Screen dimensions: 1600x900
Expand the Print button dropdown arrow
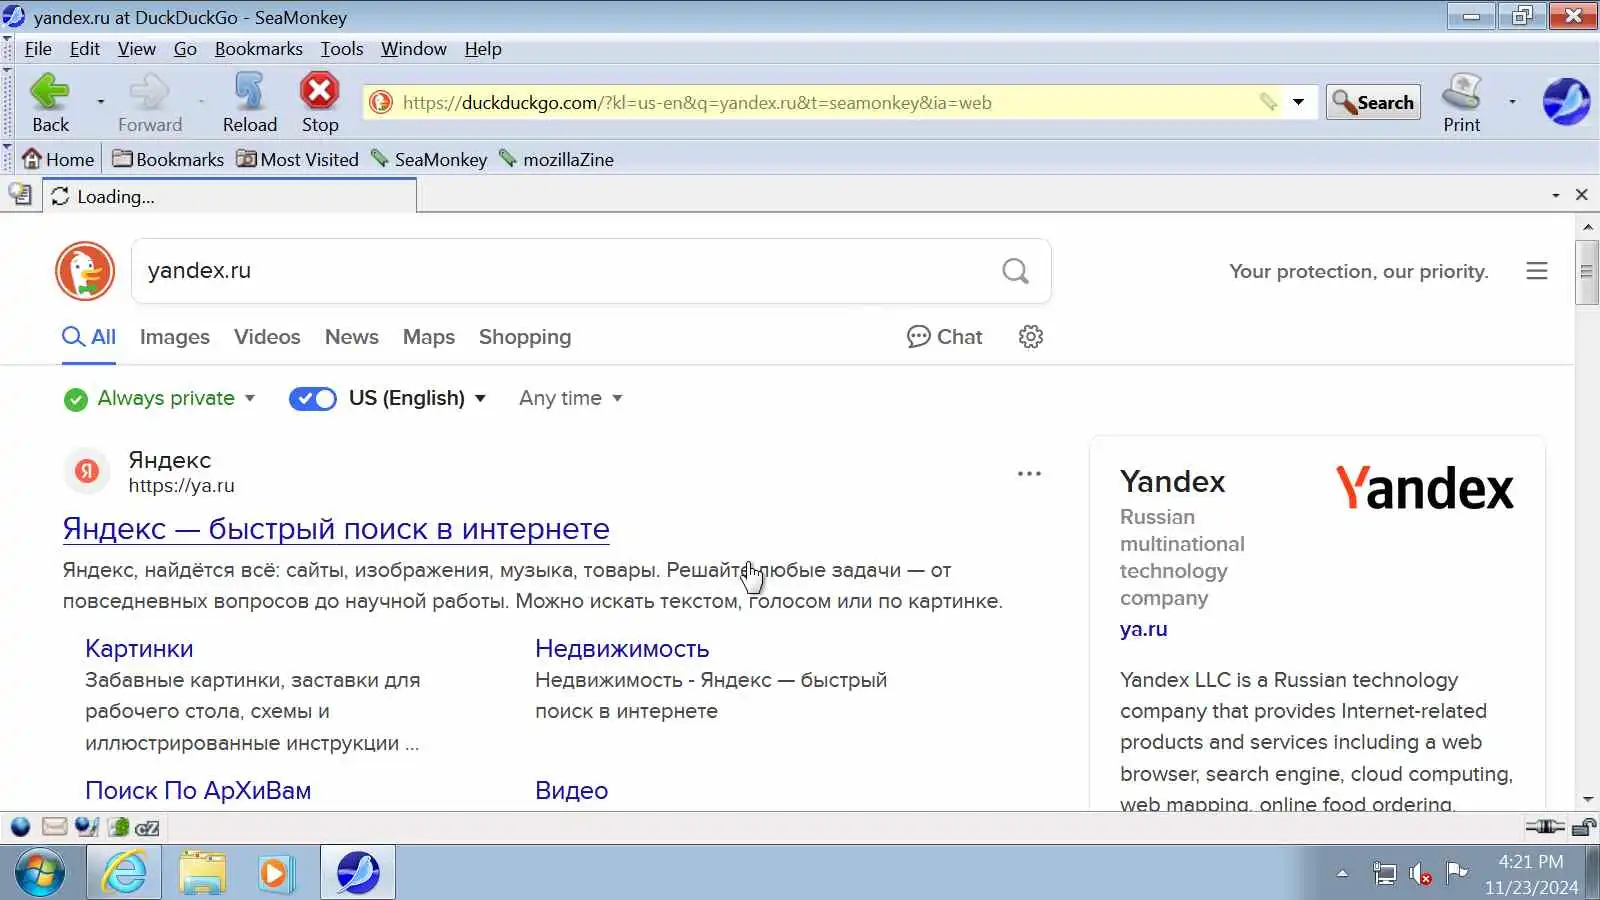point(1512,102)
